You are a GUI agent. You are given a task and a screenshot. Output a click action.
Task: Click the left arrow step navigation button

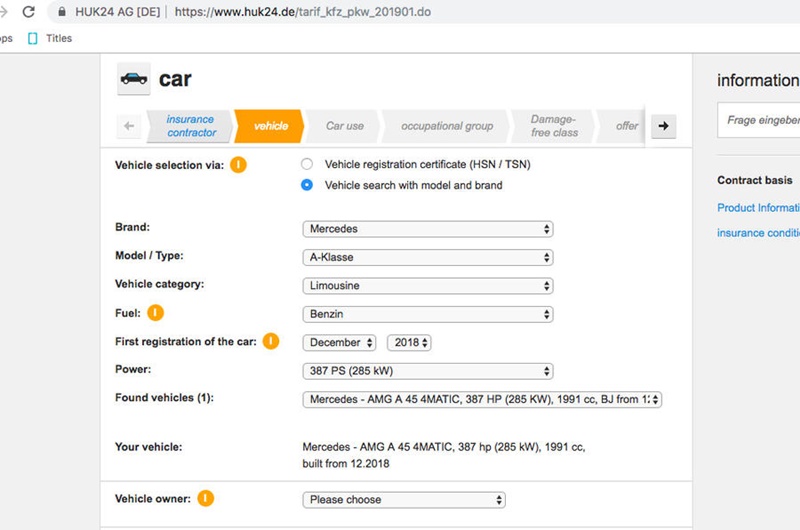coord(128,126)
